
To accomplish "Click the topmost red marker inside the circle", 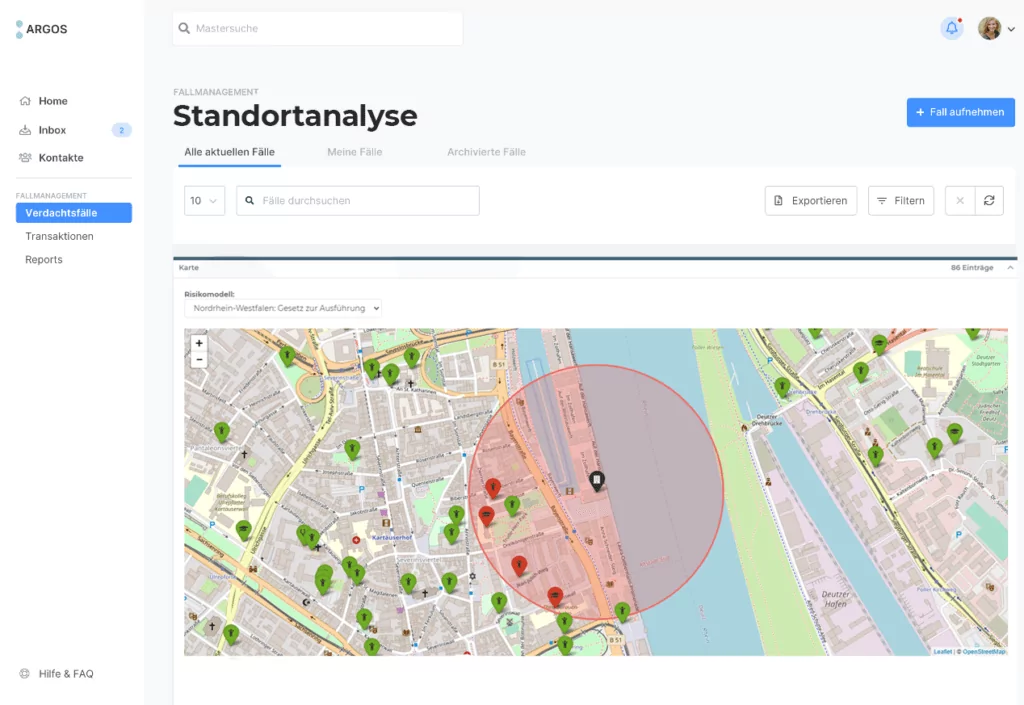I will click(x=493, y=487).
